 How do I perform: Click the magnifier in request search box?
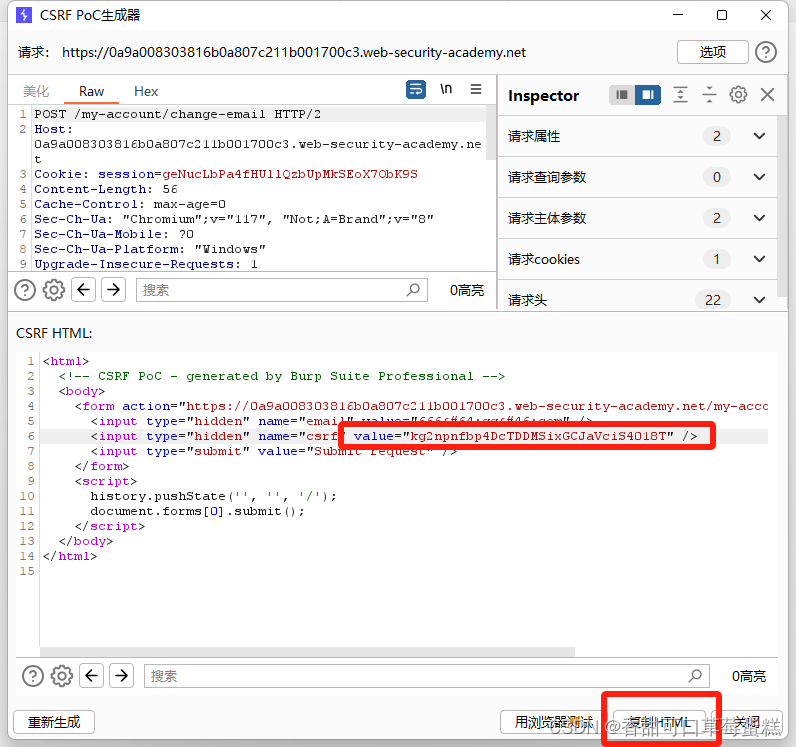point(413,290)
